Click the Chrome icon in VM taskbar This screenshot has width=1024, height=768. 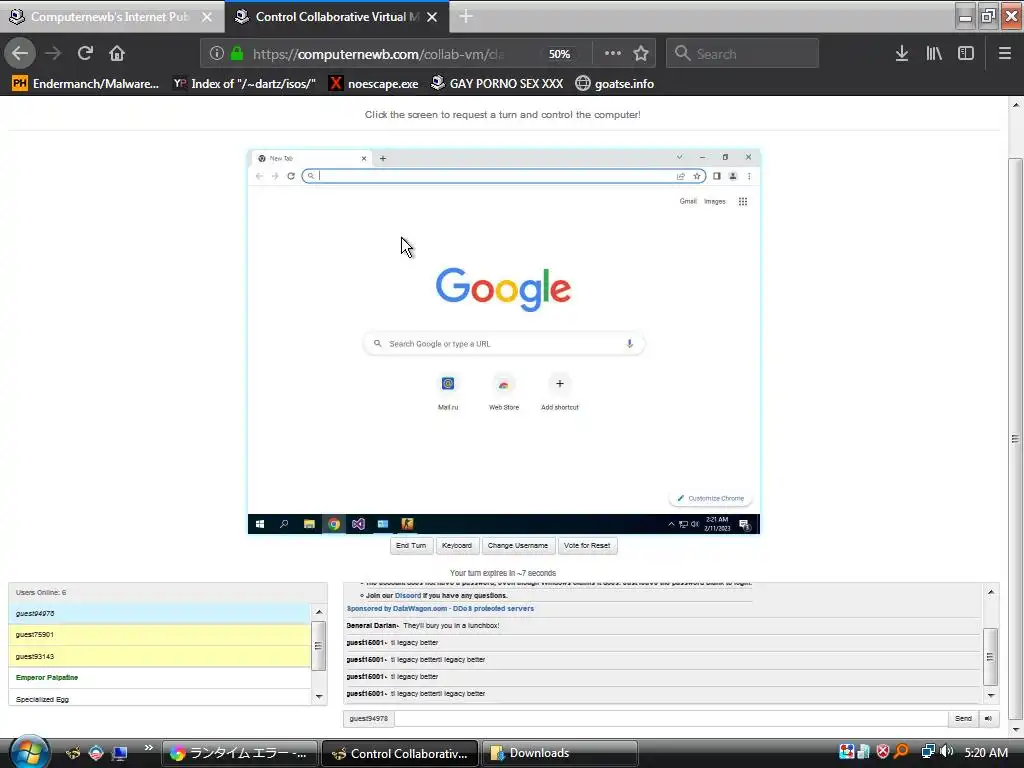point(334,524)
